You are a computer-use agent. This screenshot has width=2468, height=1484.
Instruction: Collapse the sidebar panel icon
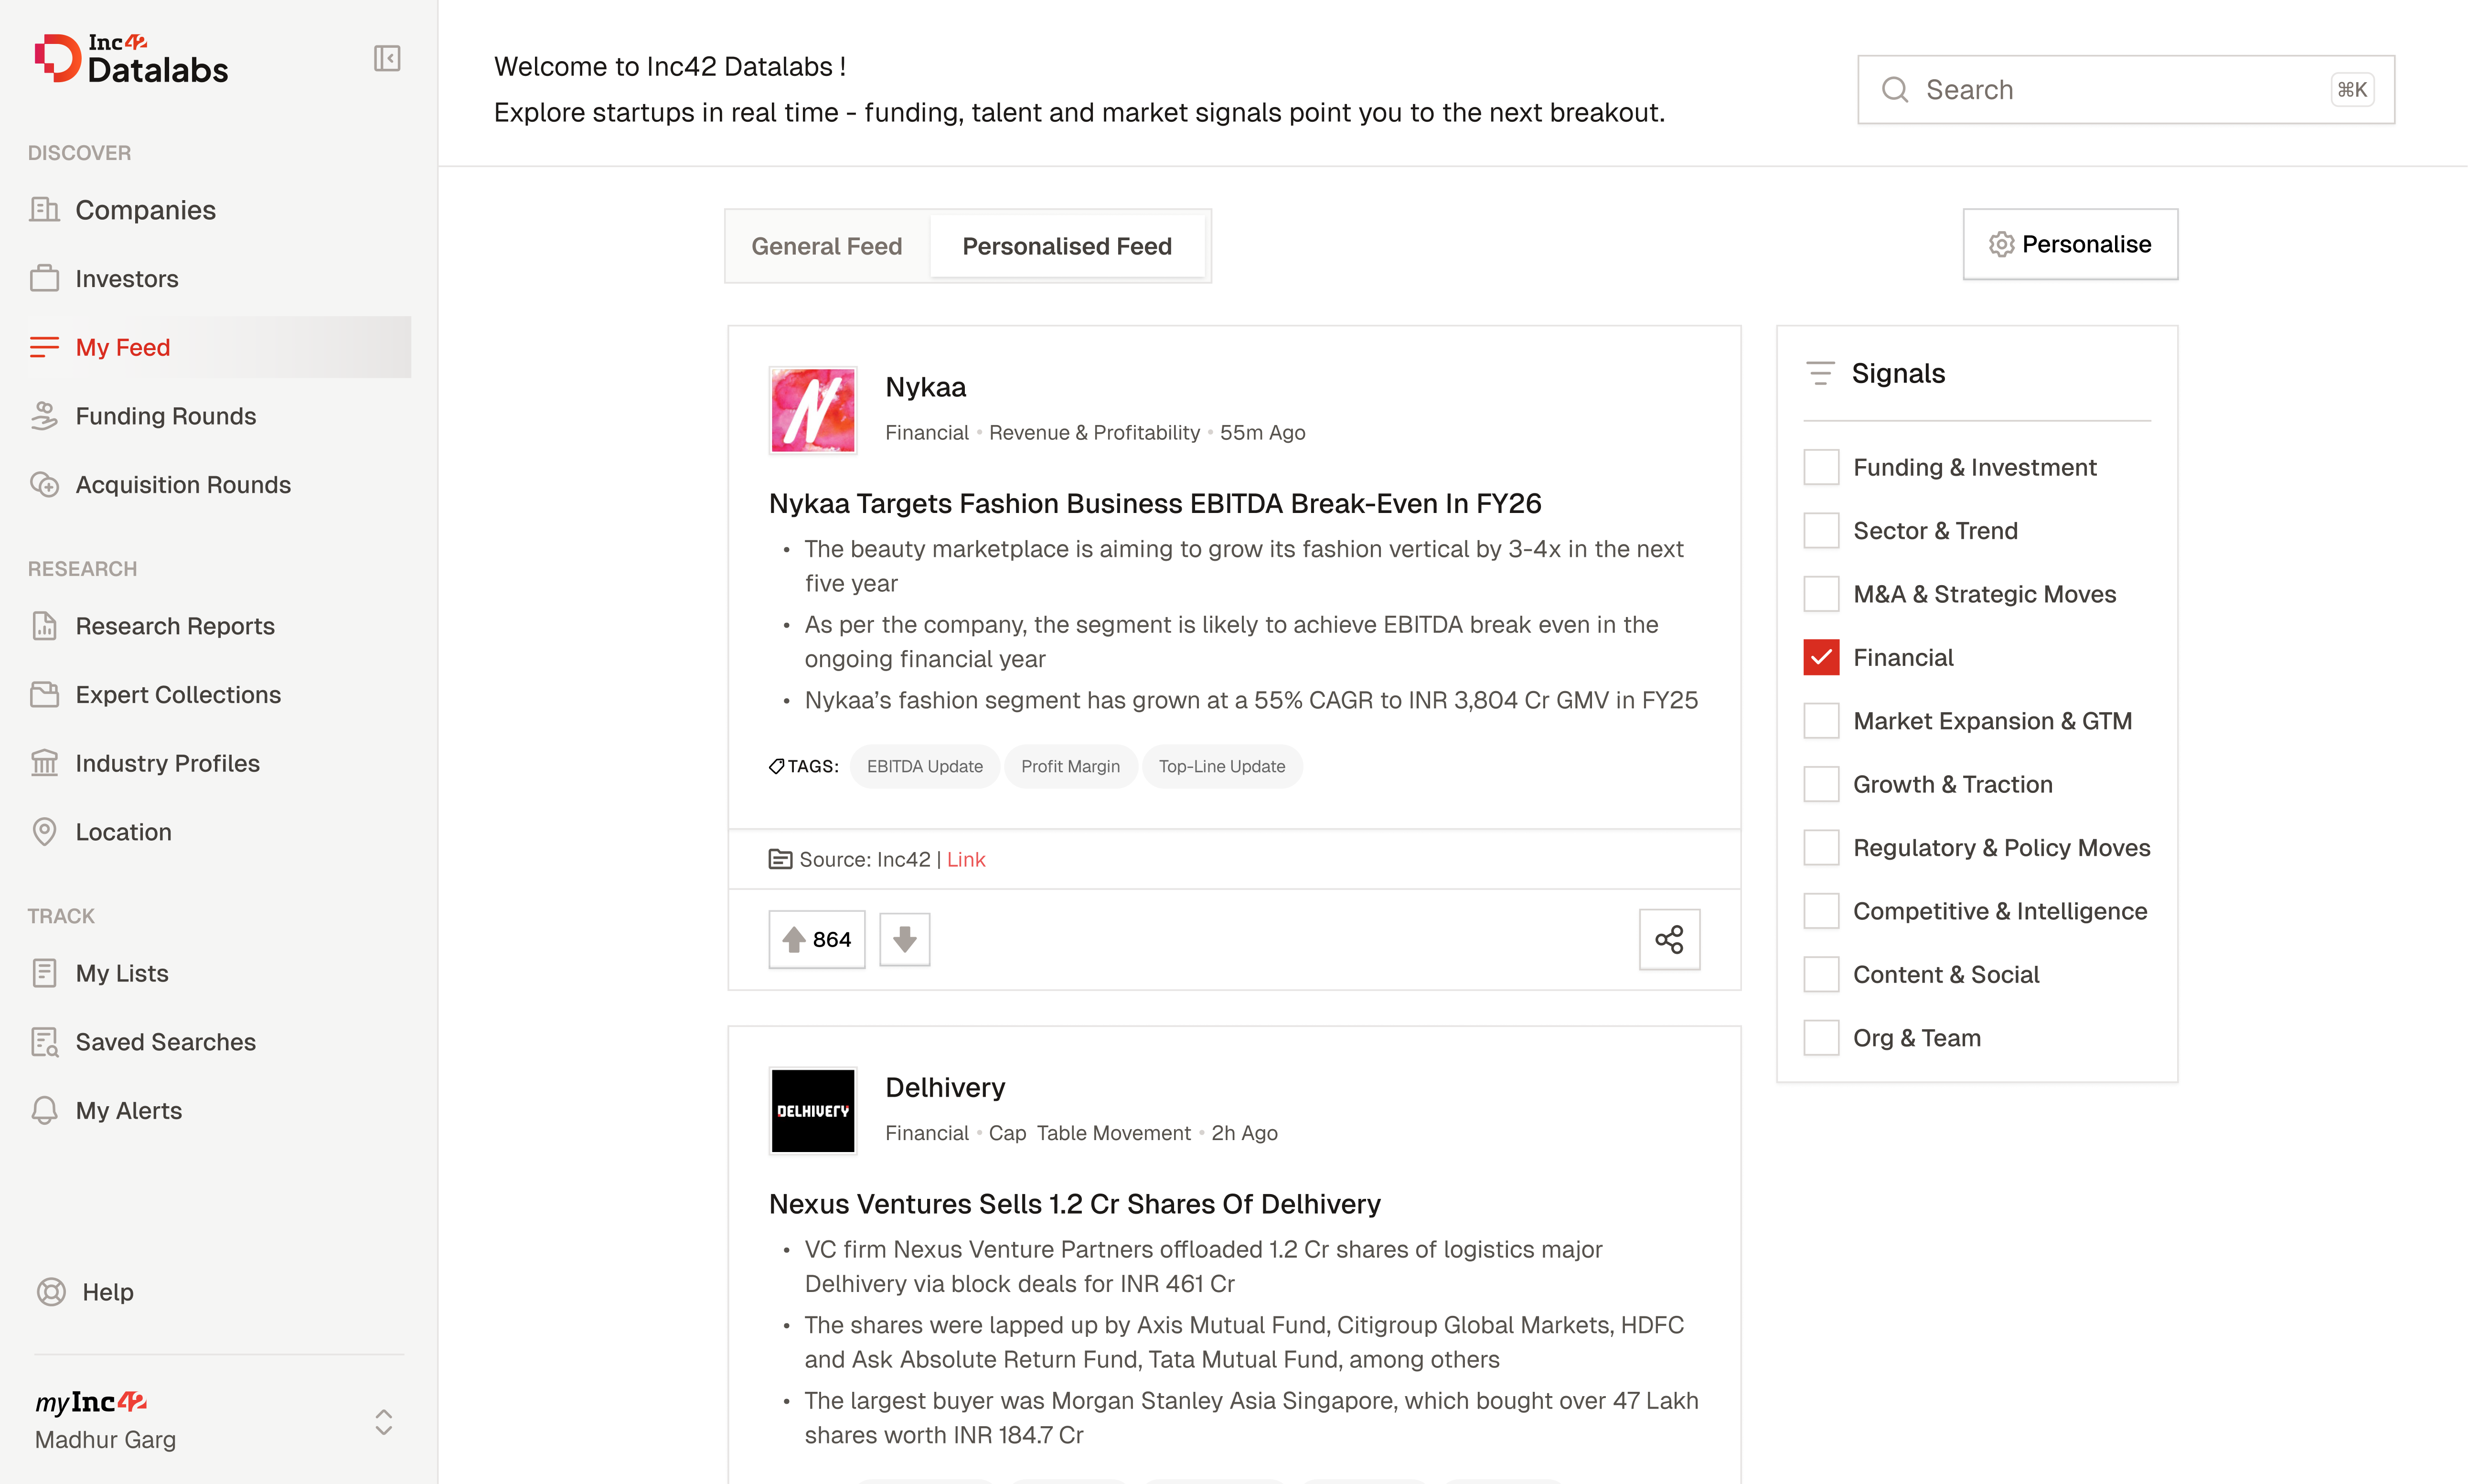click(x=387, y=58)
